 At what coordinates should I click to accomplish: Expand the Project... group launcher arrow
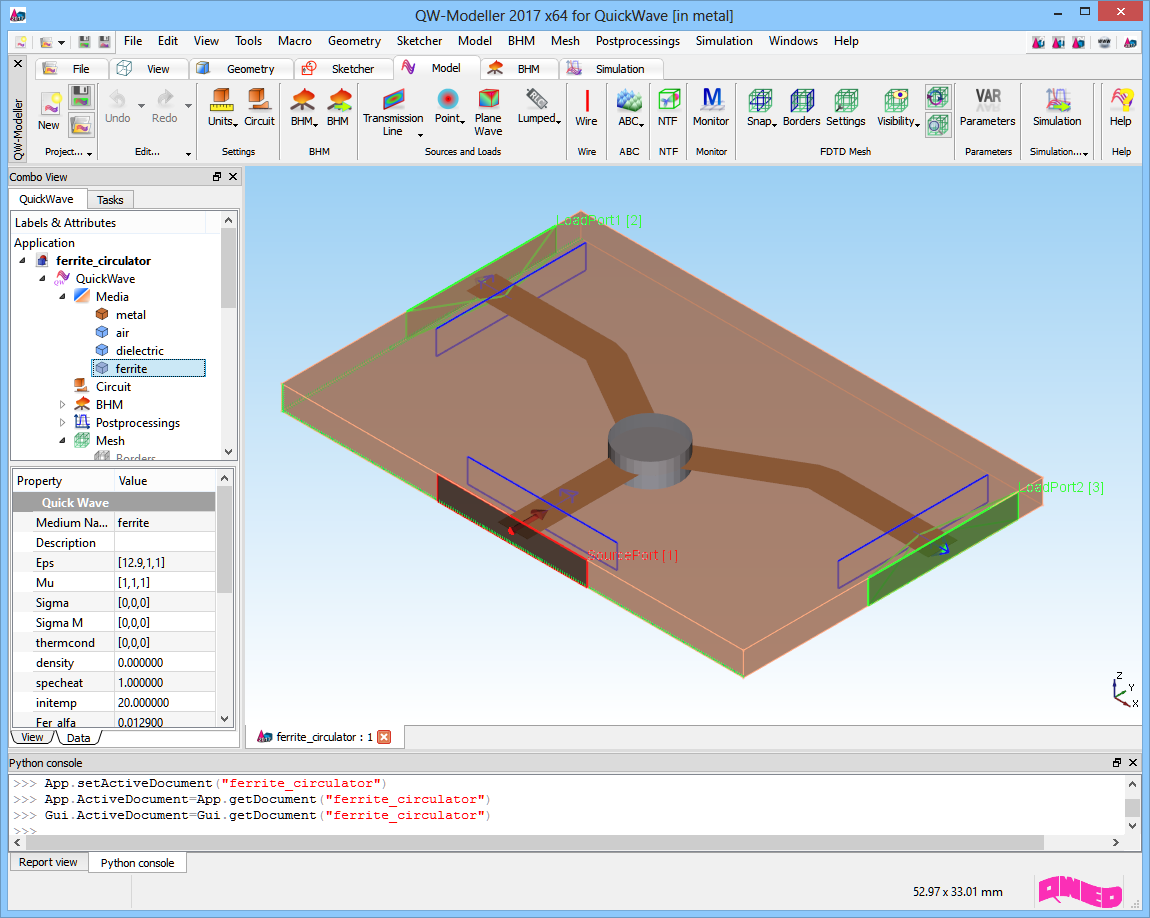[x=89, y=153]
